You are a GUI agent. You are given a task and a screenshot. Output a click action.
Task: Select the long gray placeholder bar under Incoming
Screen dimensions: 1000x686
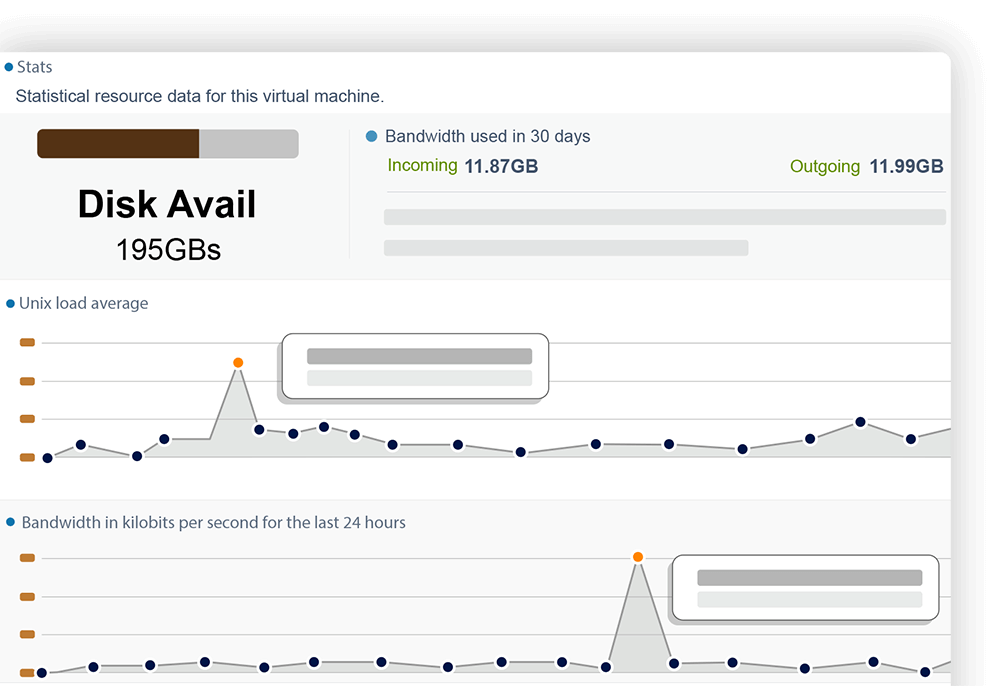665,217
